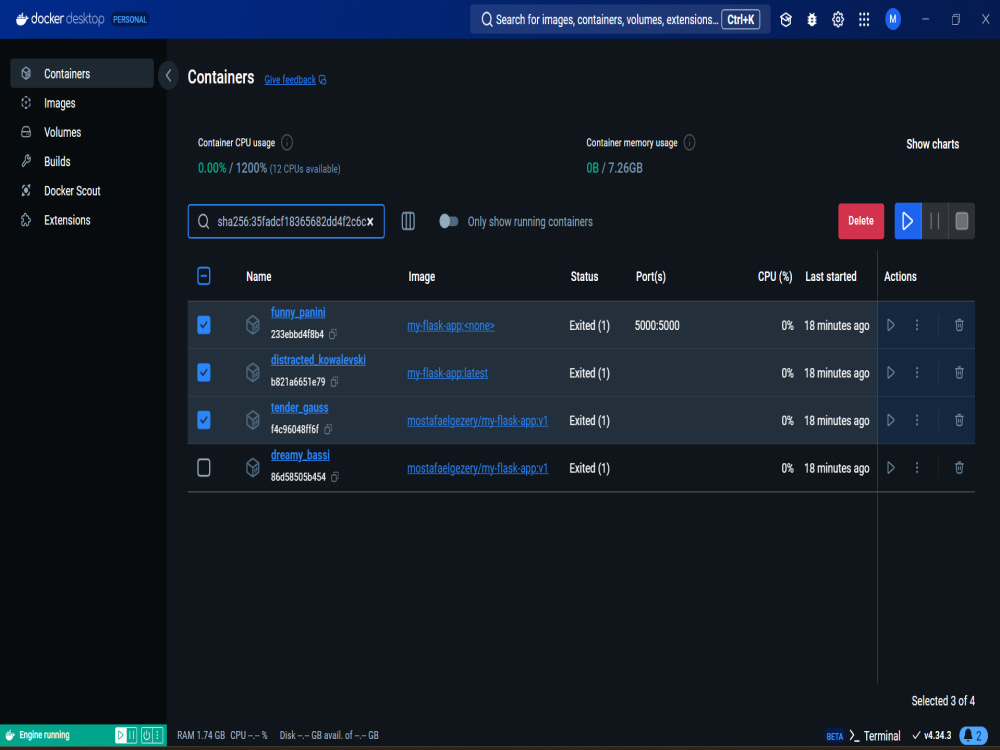Image resolution: width=1000 pixels, height=750 pixels.
Task: Open the dreamy_bassi container link
Action: 300,455
